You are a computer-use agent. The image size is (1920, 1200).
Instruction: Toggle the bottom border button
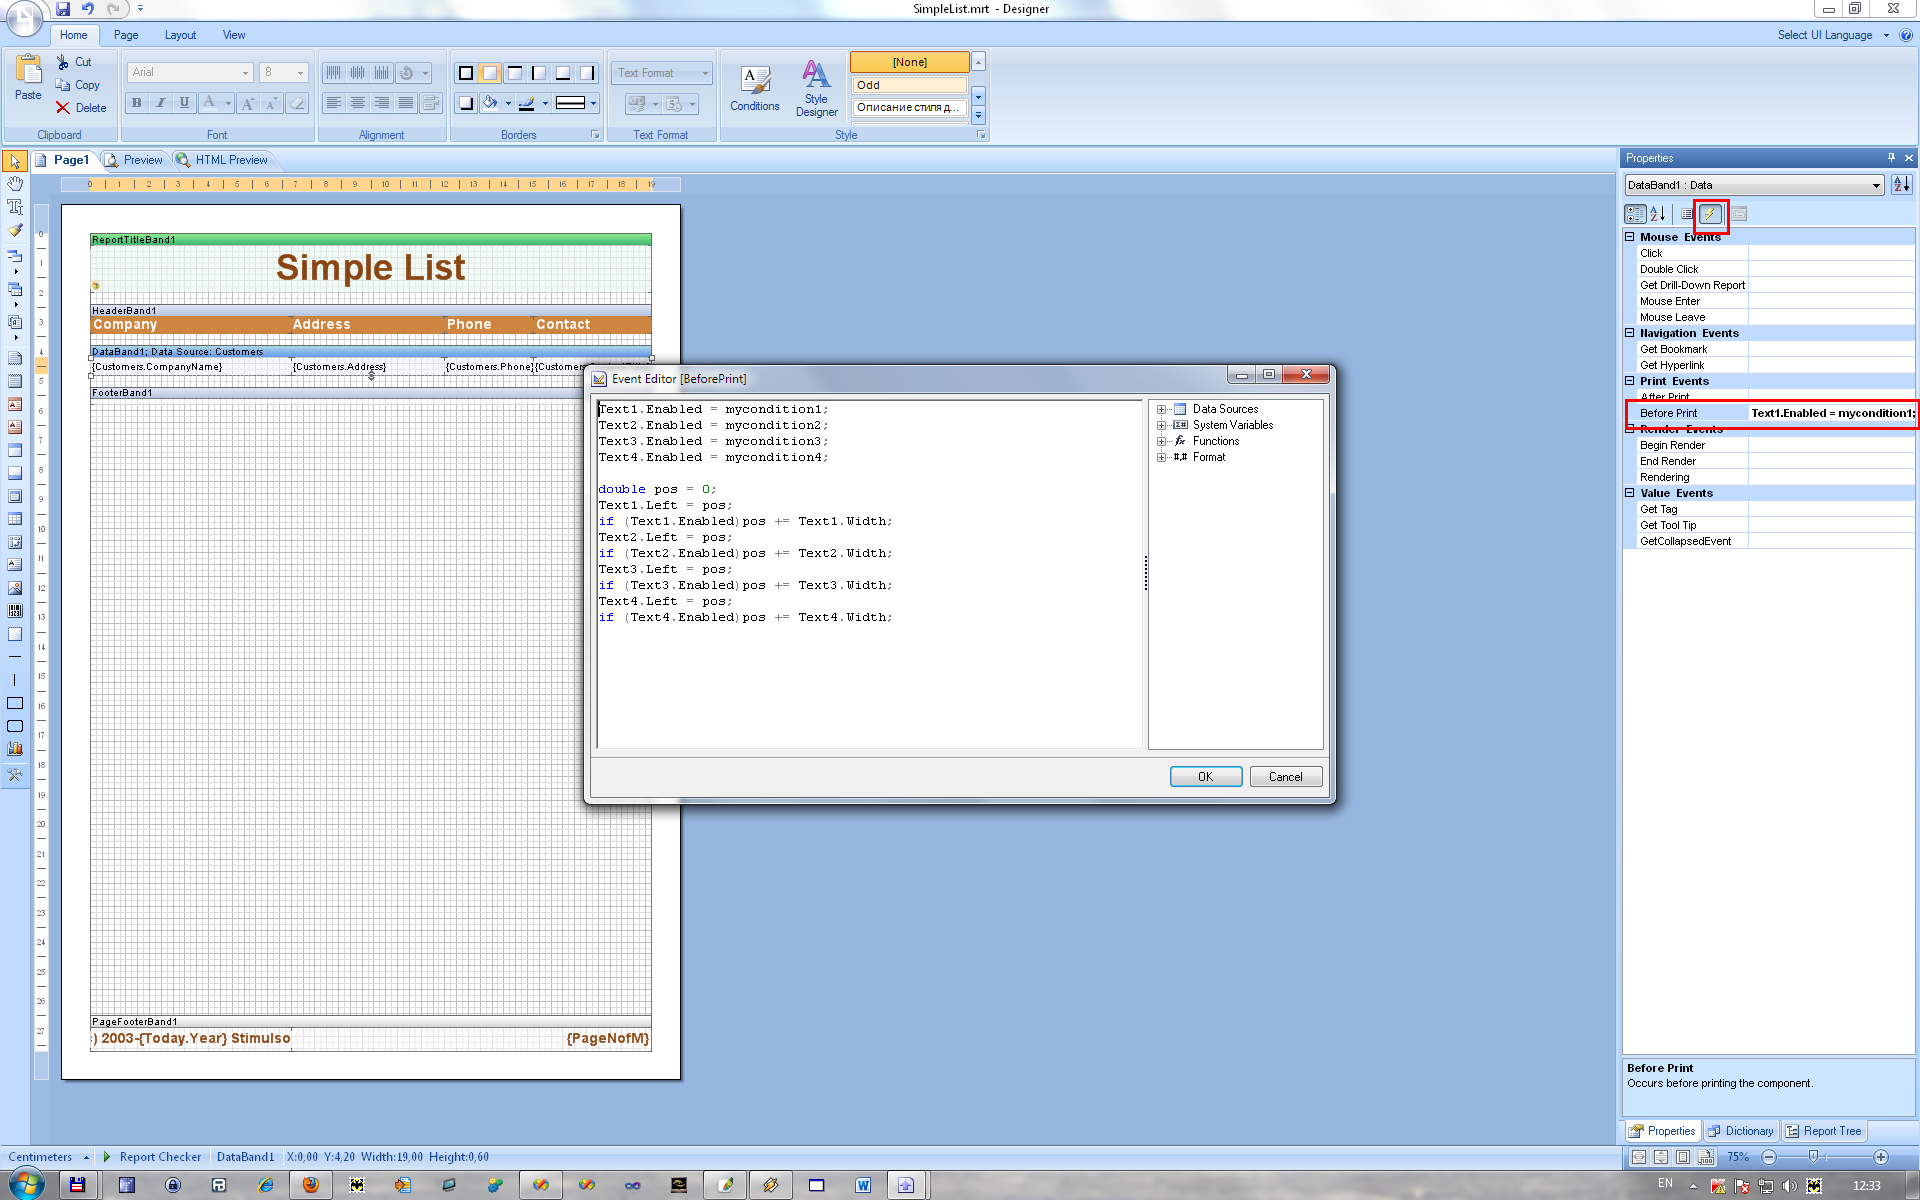tap(563, 73)
